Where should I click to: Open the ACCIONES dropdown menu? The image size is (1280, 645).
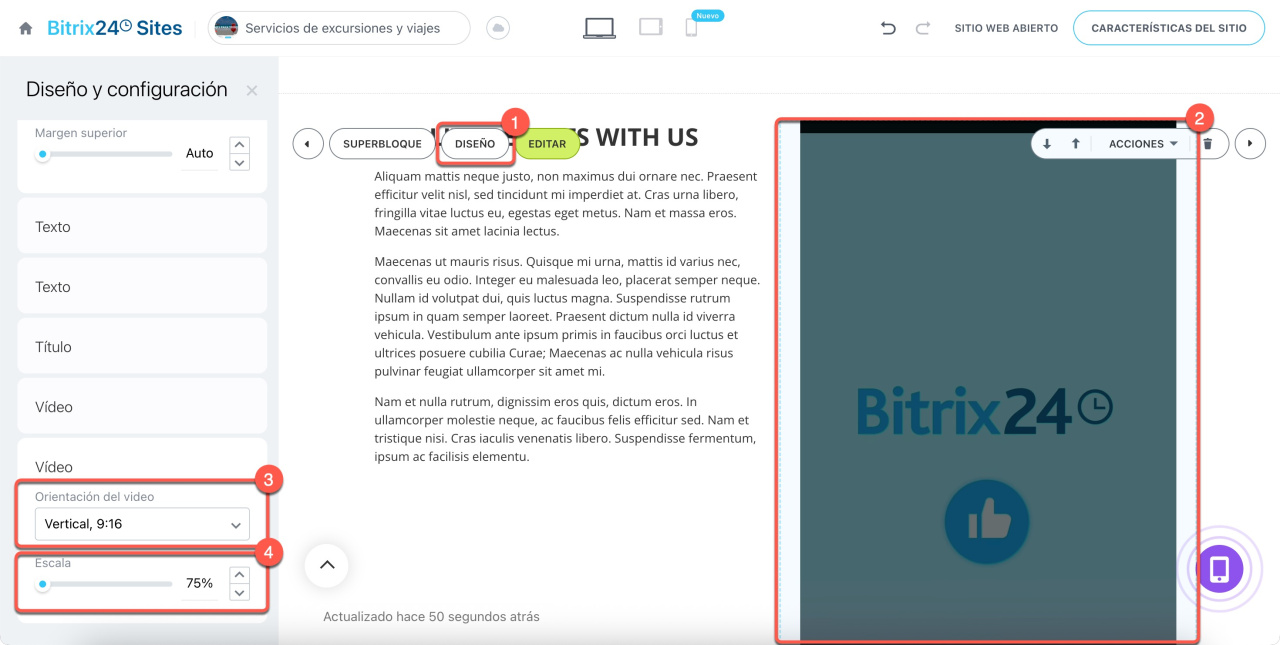[x=1142, y=144]
